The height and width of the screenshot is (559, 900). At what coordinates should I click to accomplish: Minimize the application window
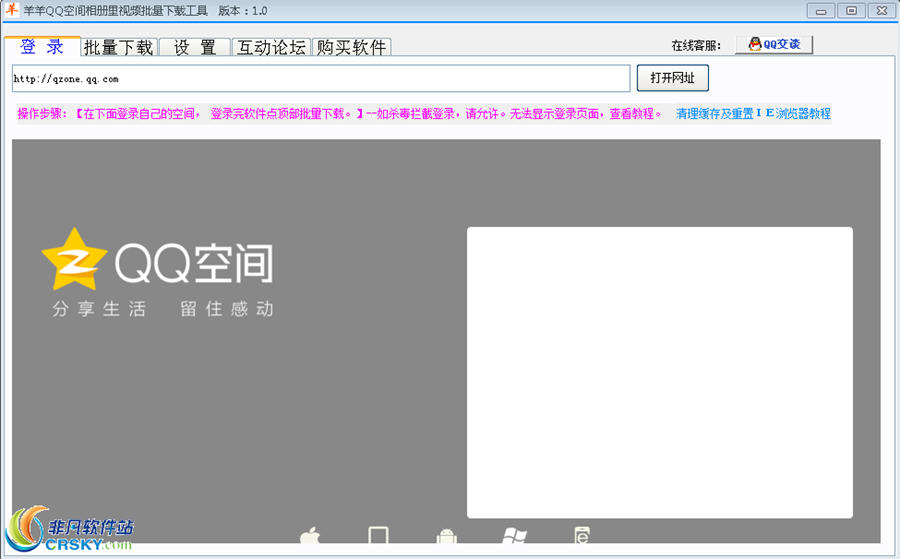(821, 10)
